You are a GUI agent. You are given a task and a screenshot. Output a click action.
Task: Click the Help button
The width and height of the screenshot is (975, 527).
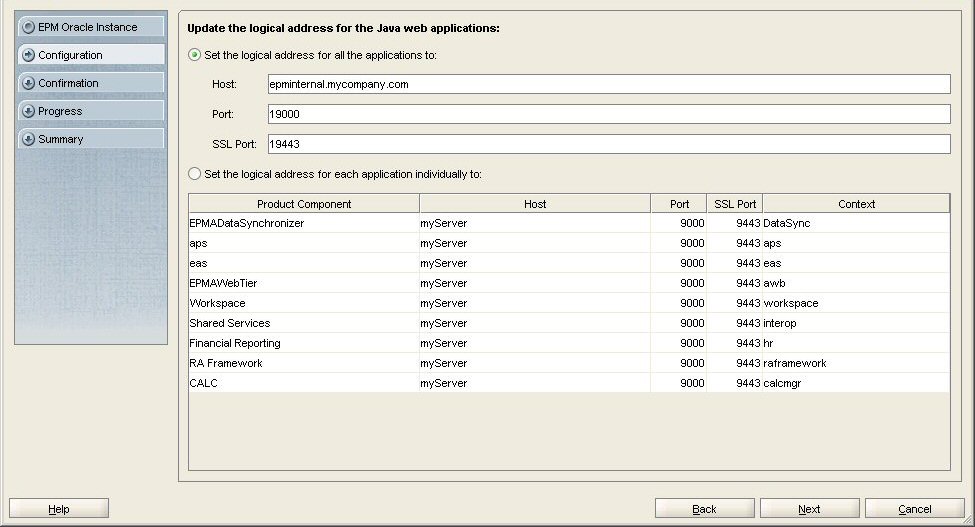coord(59,508)
